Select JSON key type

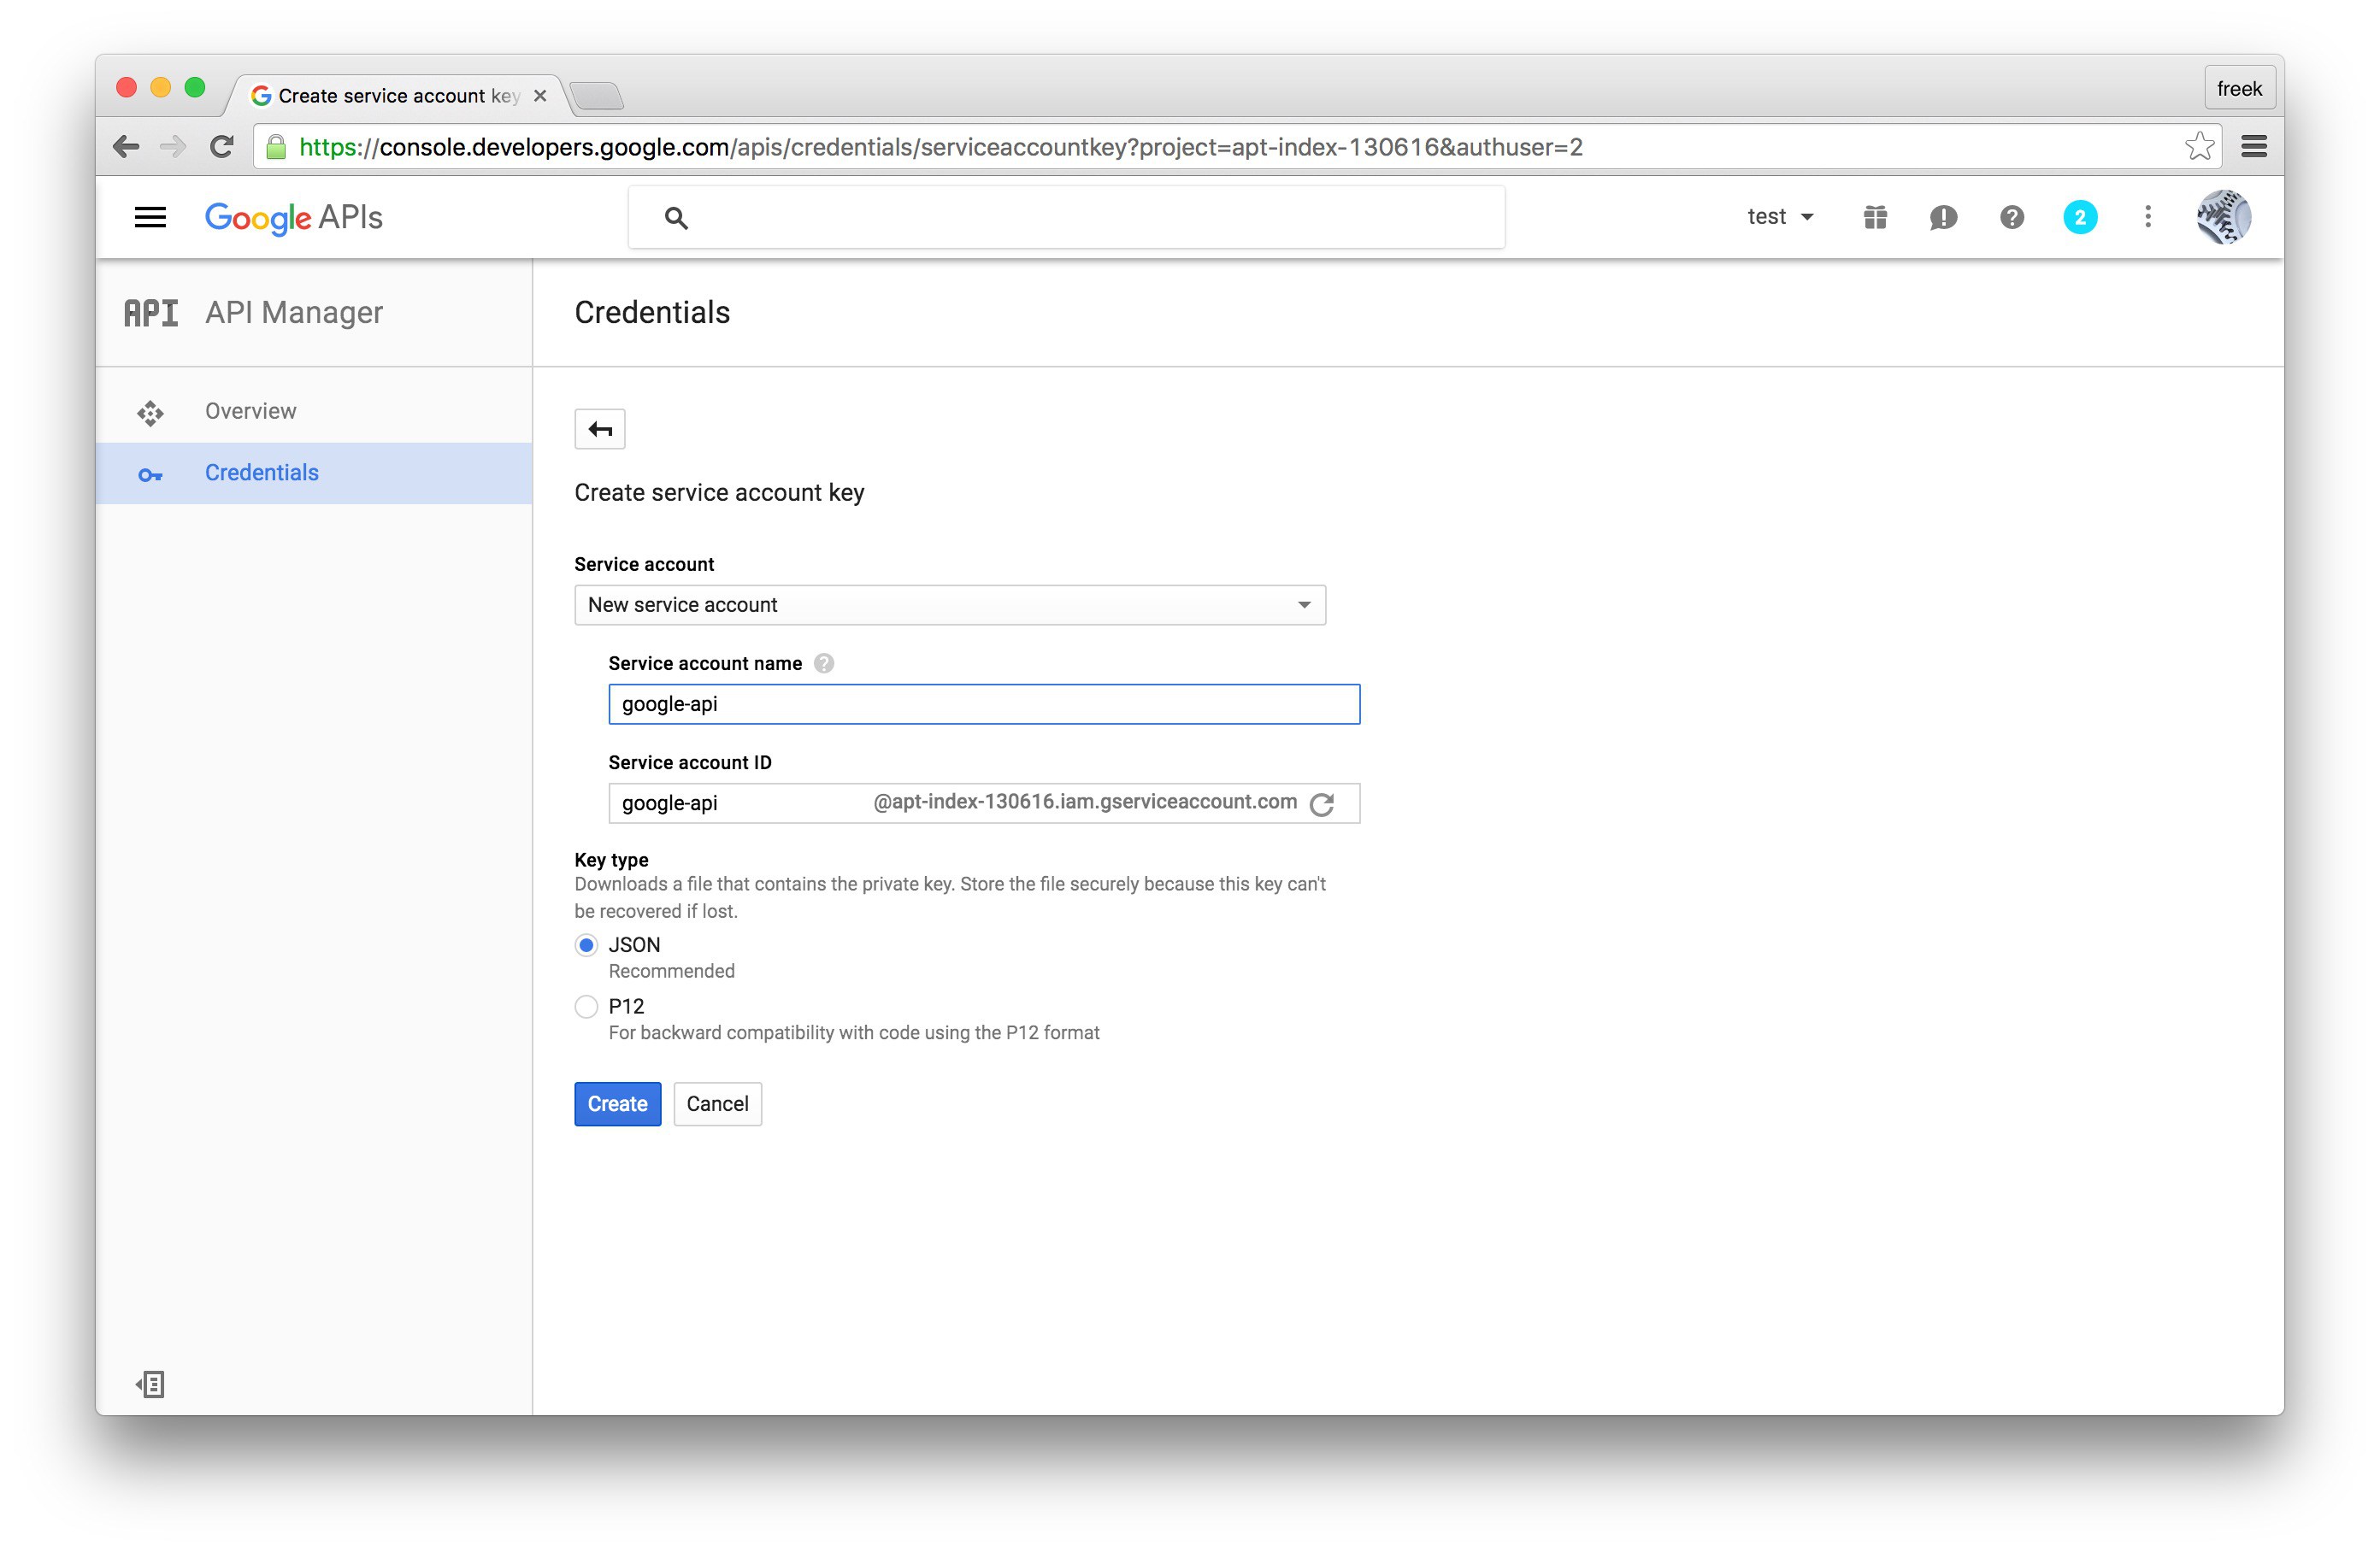pos(587,945)
